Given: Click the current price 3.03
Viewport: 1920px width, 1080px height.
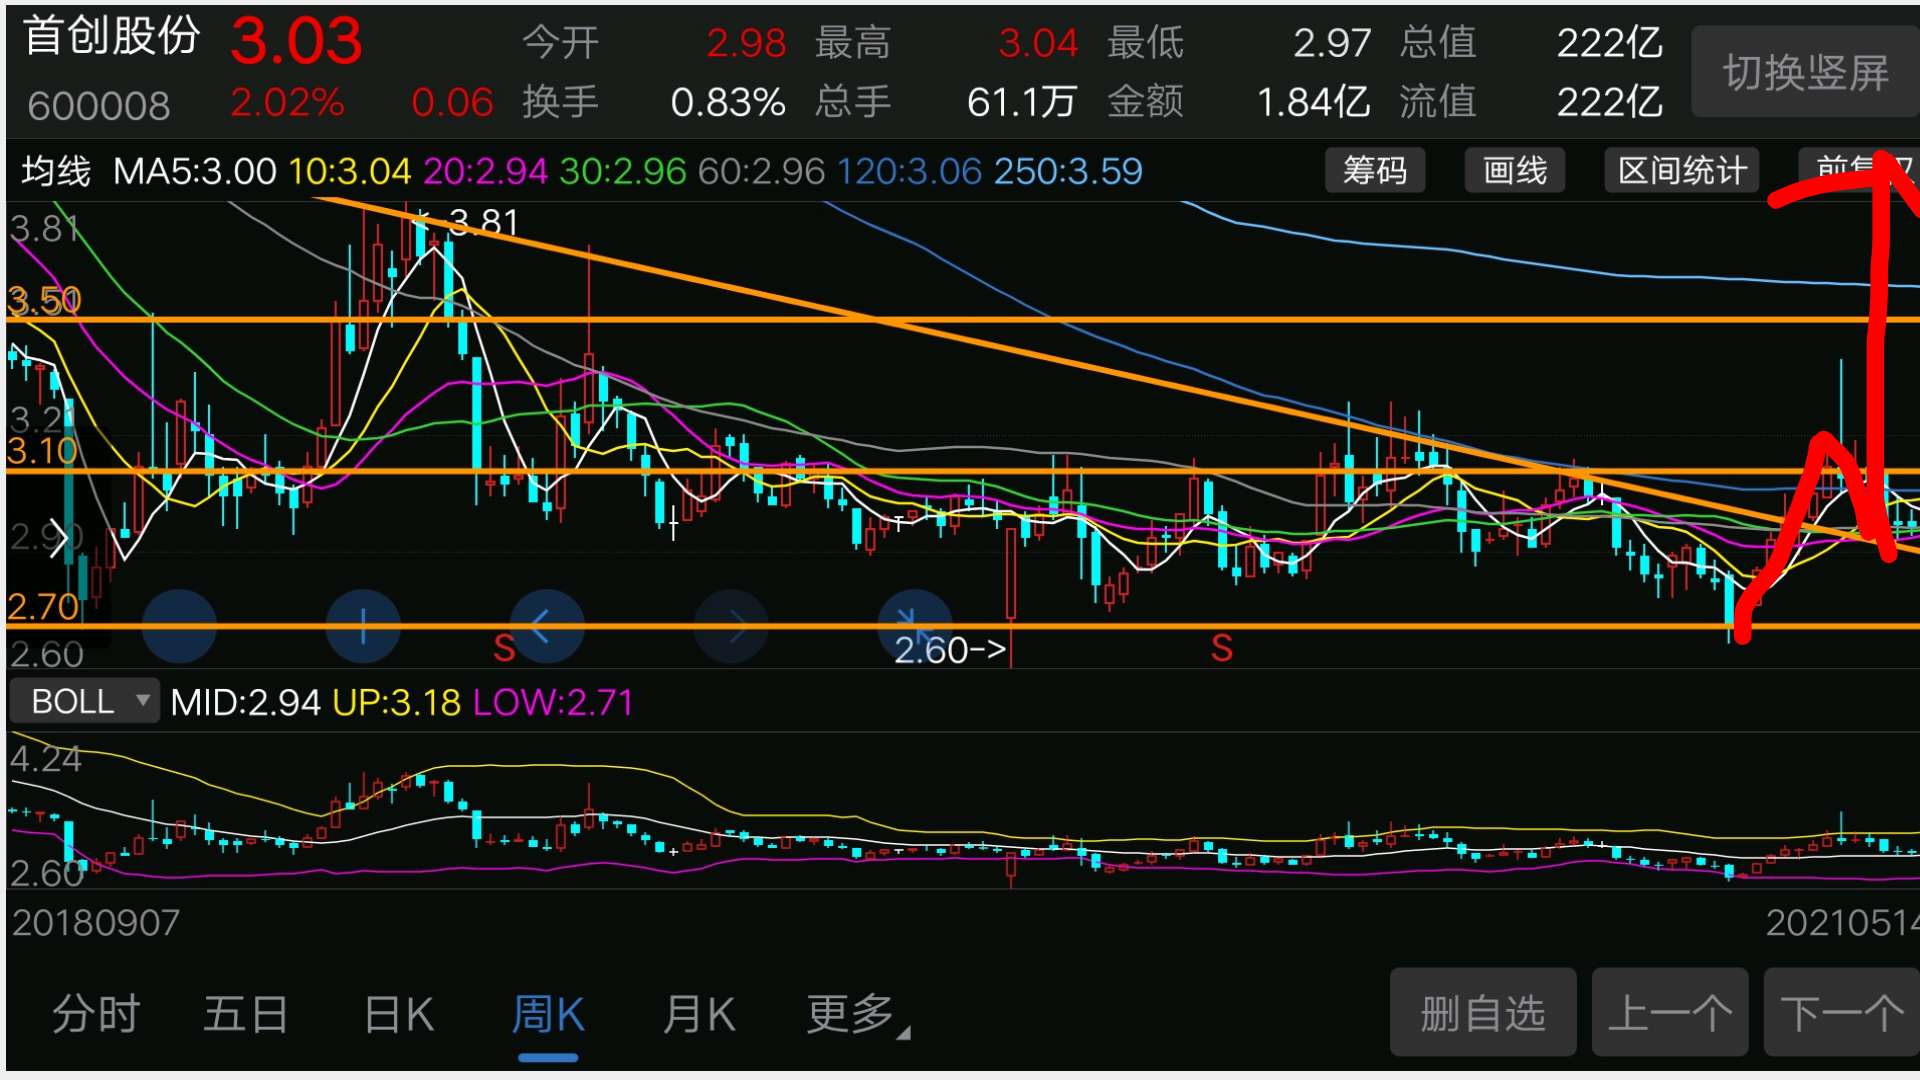Looking at the screenshot, I should [296, 42].
